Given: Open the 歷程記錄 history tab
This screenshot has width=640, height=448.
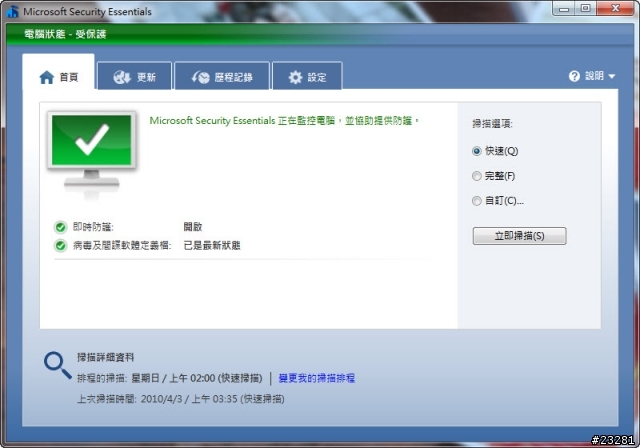Looking at the screenshot, I should 222,76.
